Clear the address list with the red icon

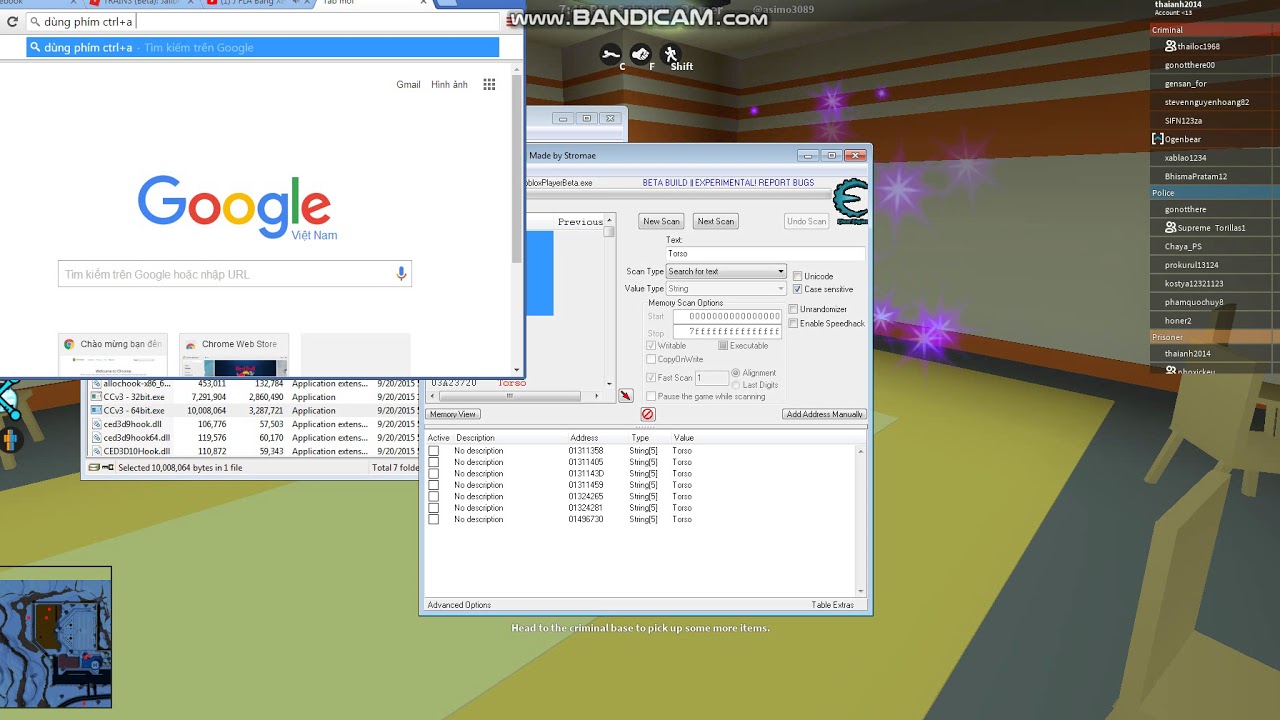coord(647,414)
